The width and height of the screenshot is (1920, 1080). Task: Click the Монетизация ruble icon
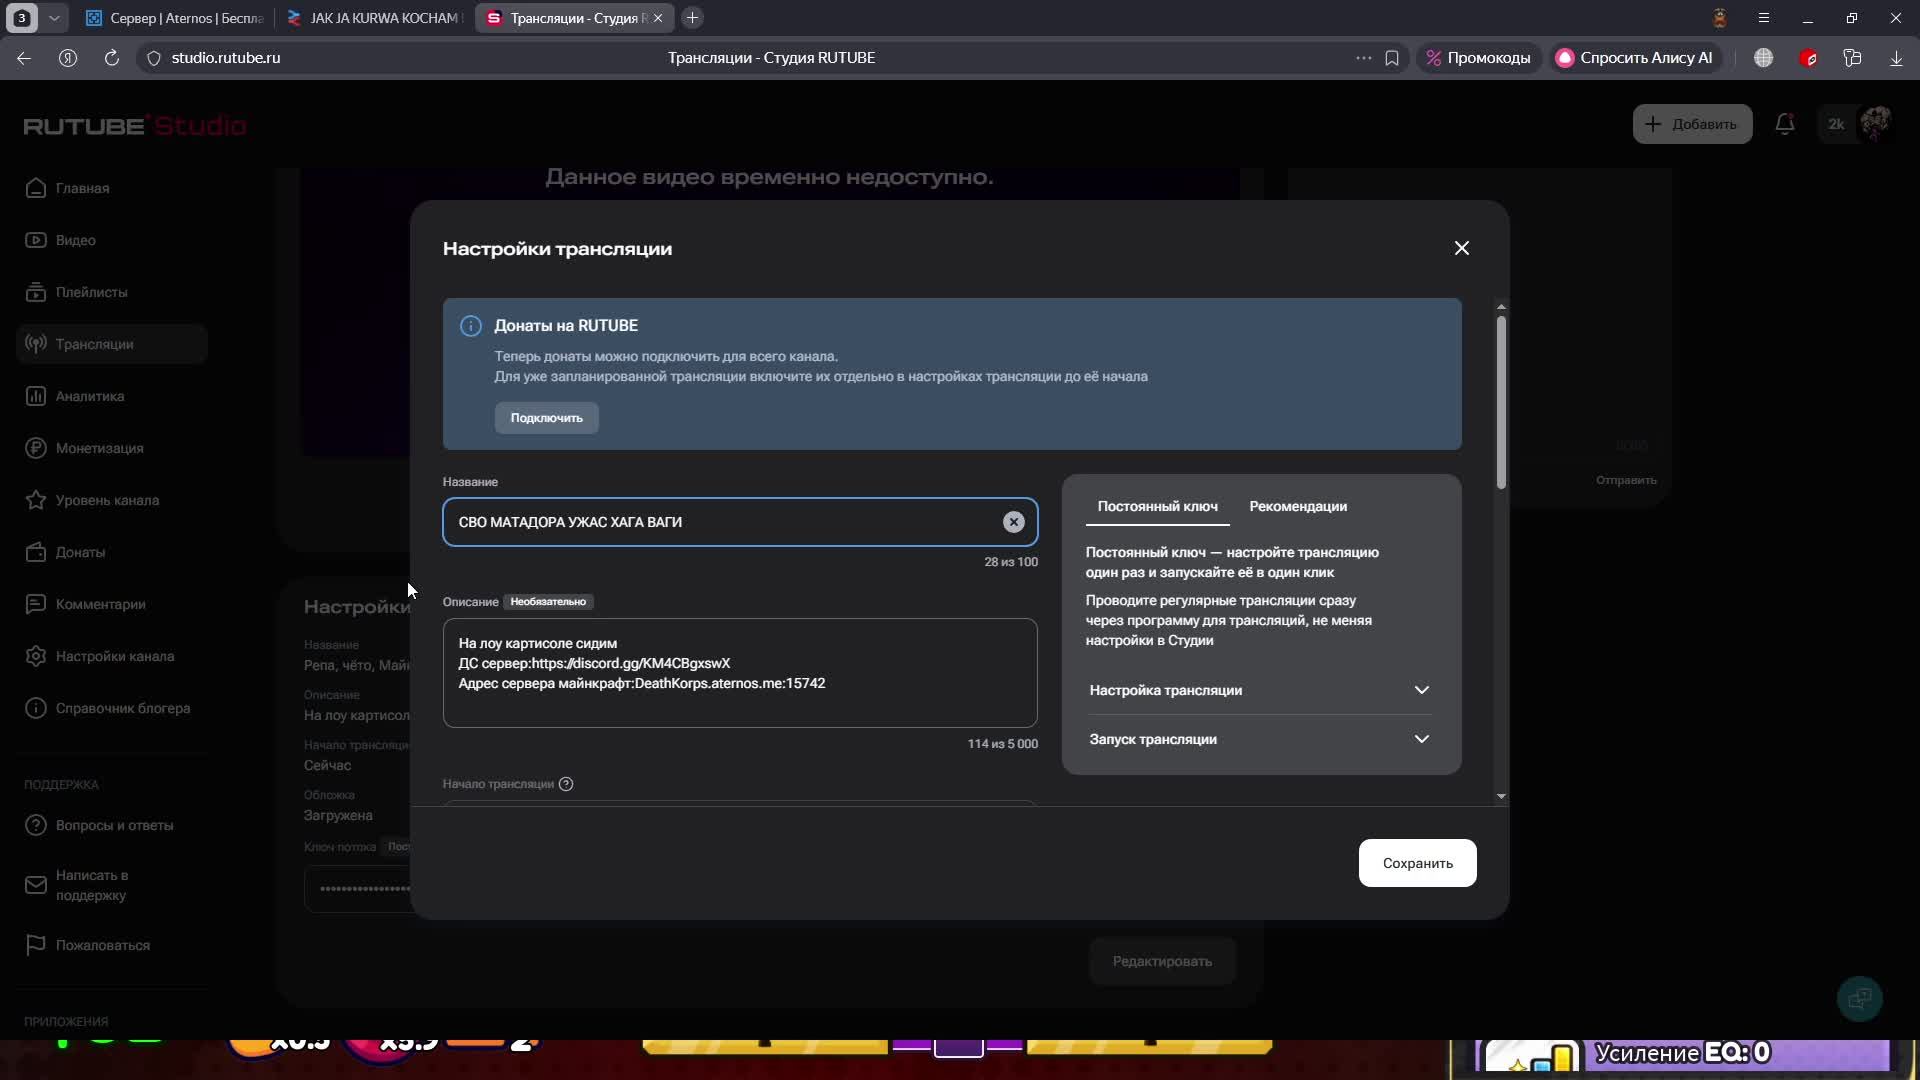(36, 448)
